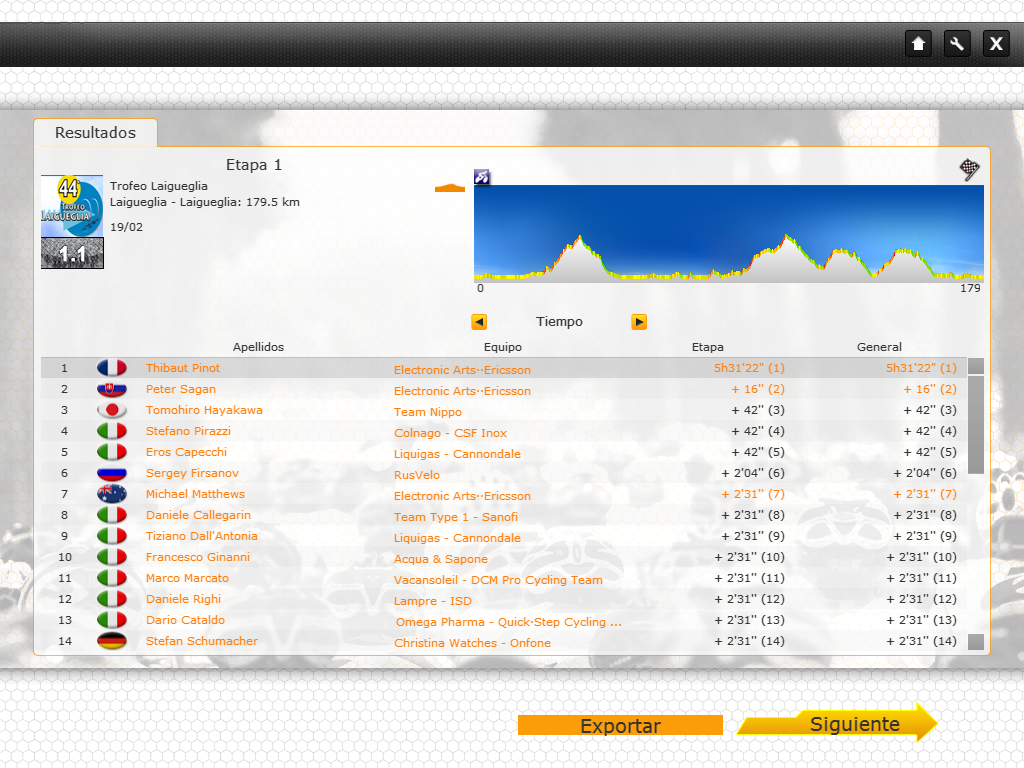Click Italian flag beside Marco Marcato
Viewport: 1024px width, 768px height.
coord(112,578)
